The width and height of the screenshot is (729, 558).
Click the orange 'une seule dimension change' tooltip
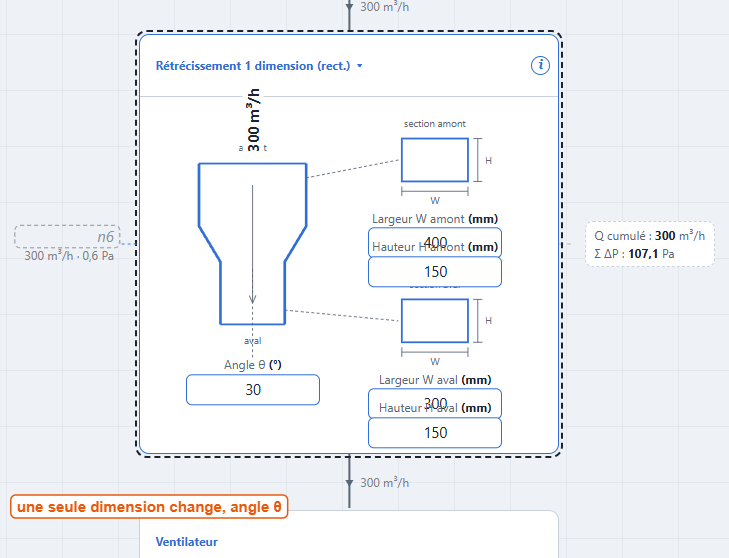(x=149, y=507)
